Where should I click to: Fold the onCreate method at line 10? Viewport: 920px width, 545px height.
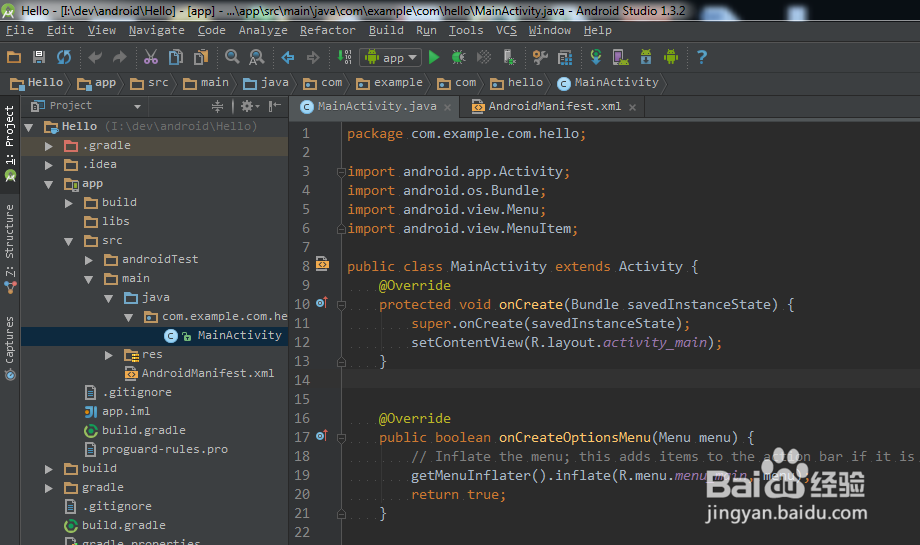pyautogui.click(x=341, y=305)
